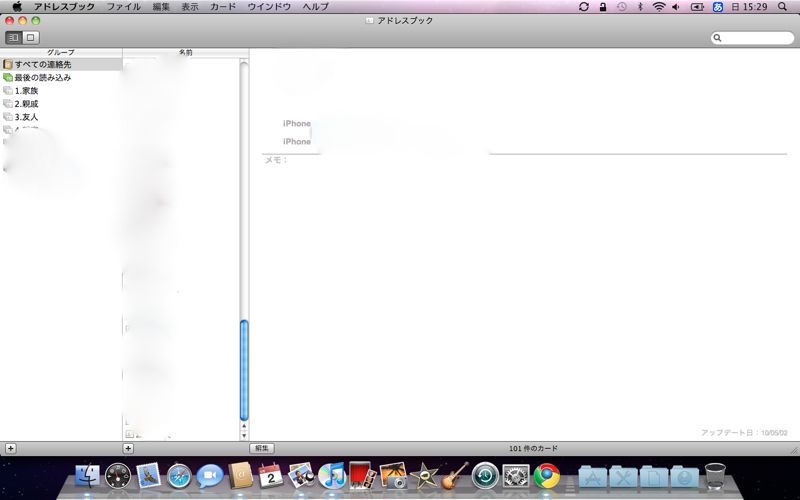Image resolution: width=800 pixels, height=500 pixels.
Task: Click the name list scroll-down arrow
Action: [x=244, y=435]
